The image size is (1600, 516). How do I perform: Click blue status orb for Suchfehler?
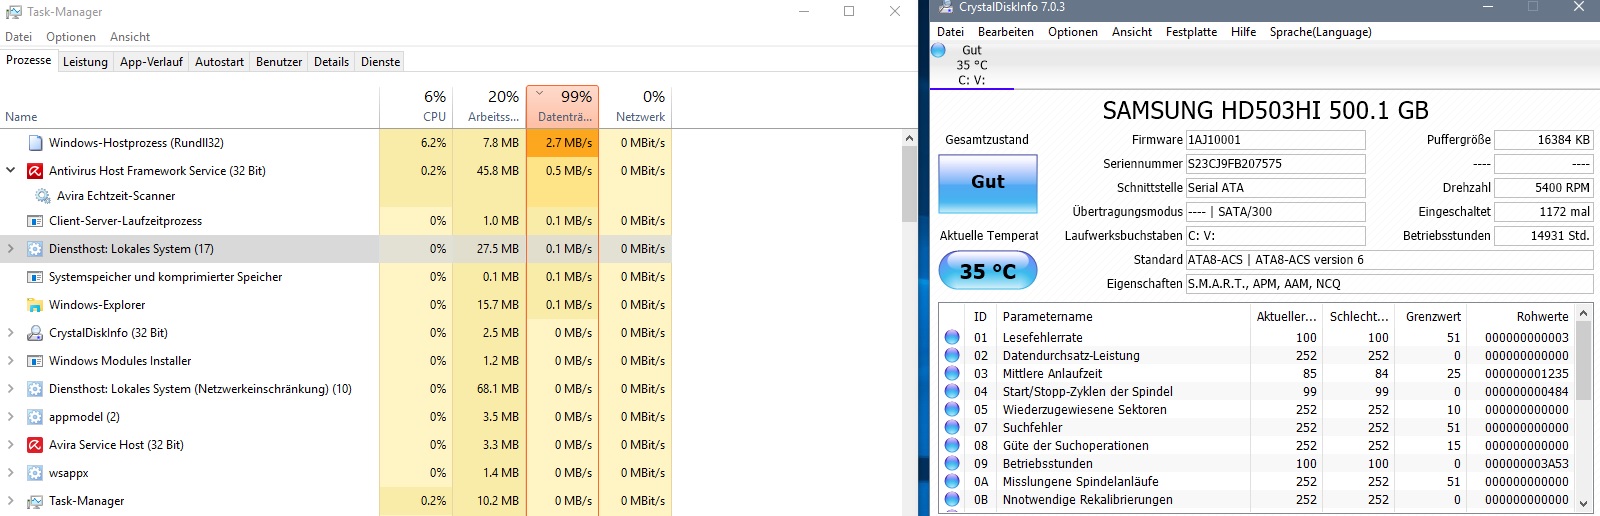[952, 428]
